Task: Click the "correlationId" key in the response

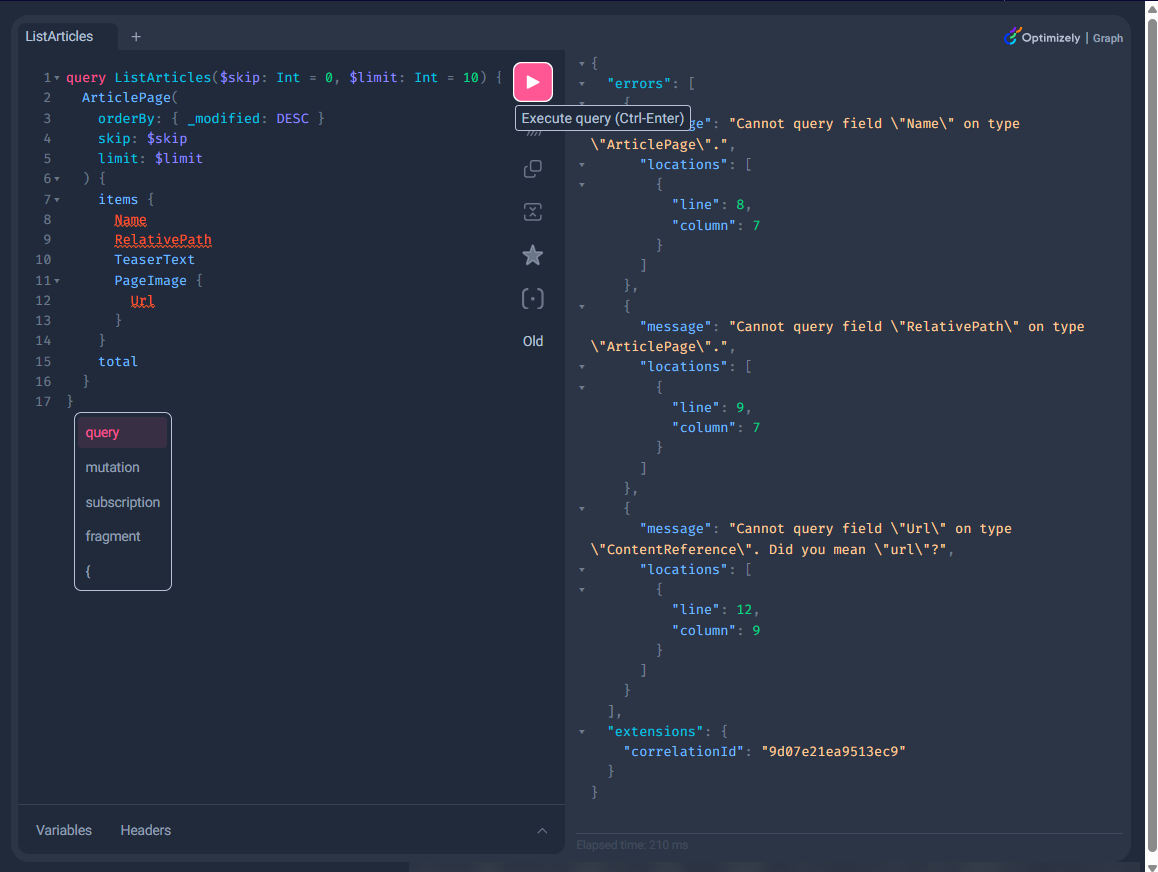Action: [684, 752]
